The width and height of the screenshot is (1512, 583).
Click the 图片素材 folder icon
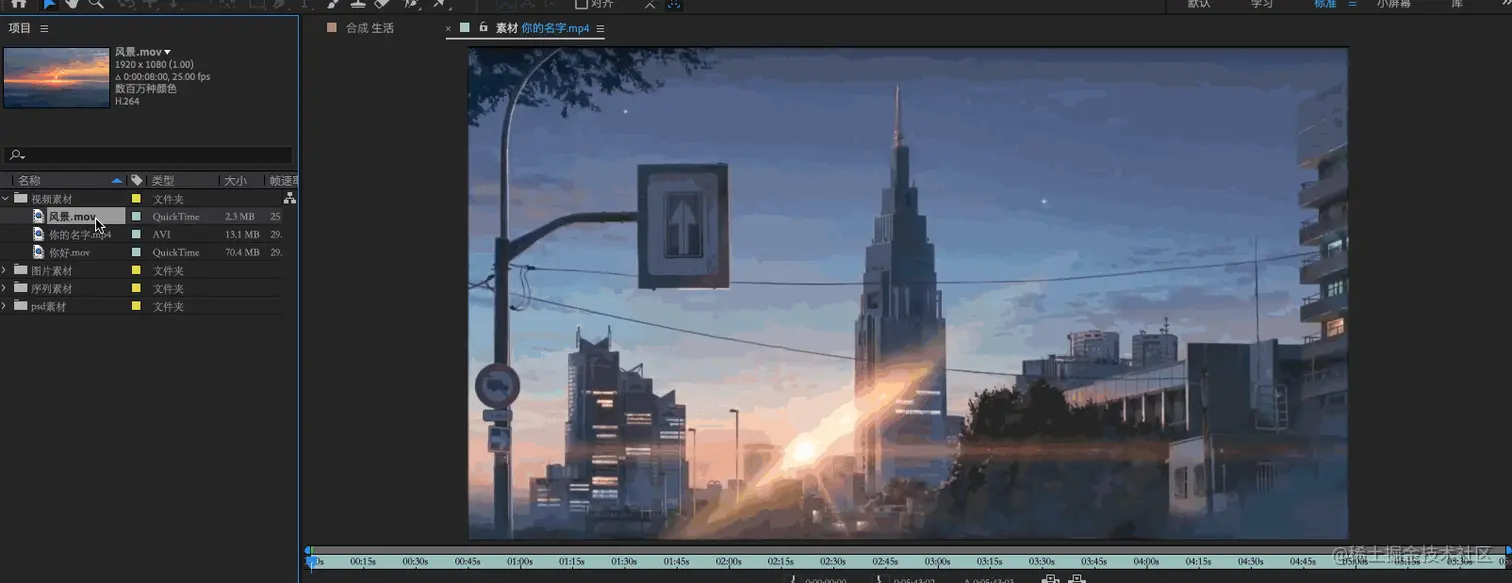pyautogui.click(x=21, y=271)
